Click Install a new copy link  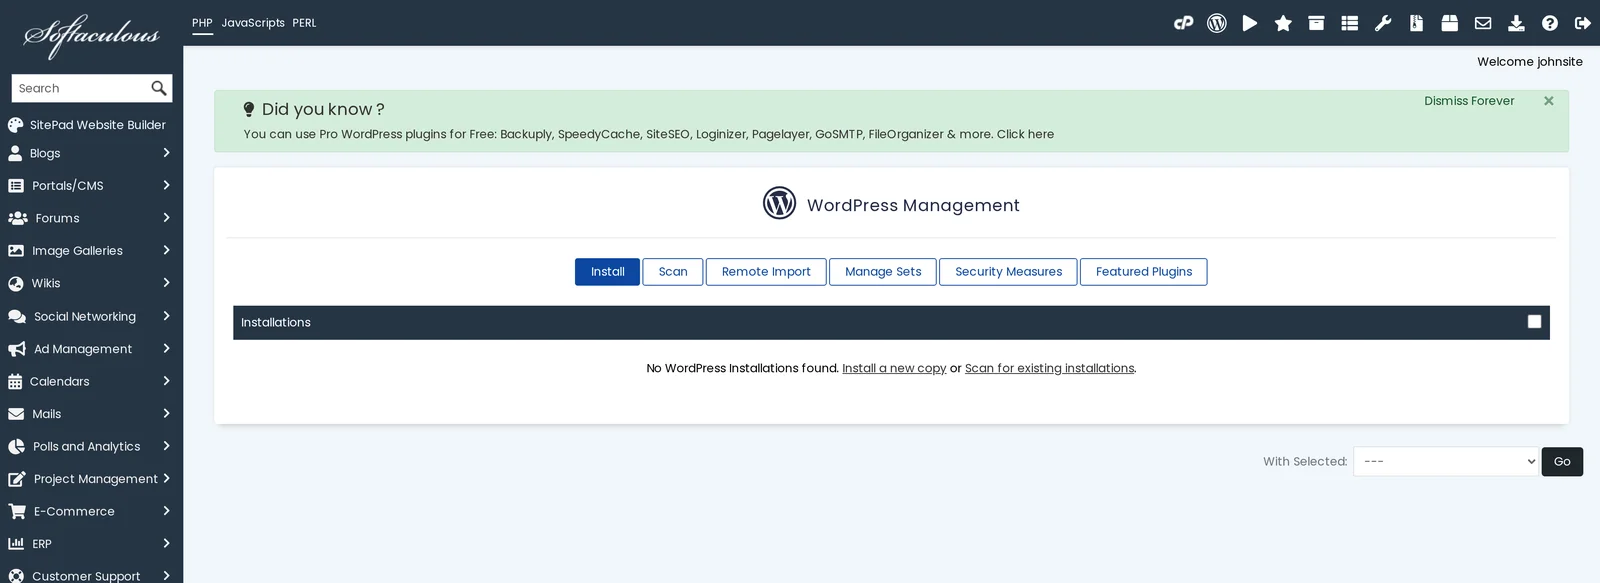coord(894,368)
